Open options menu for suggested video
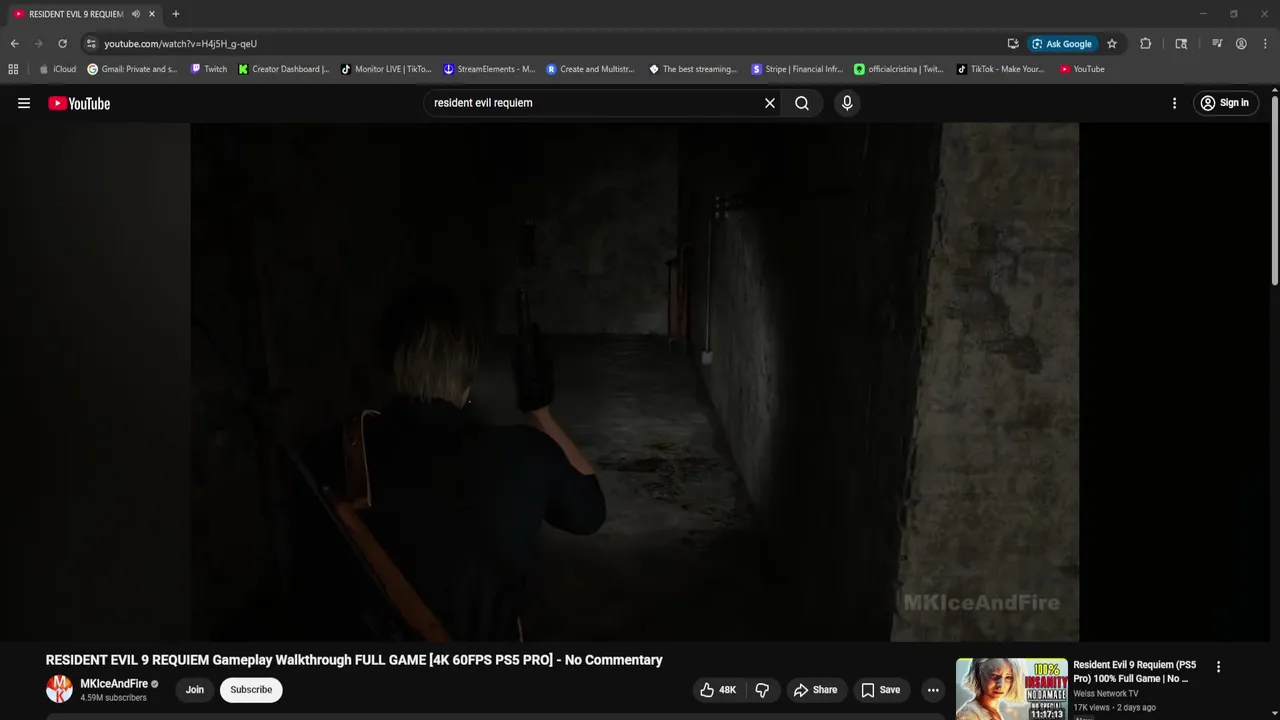The width and height of the screenshot is (1280, 720). click(1218, 667)
